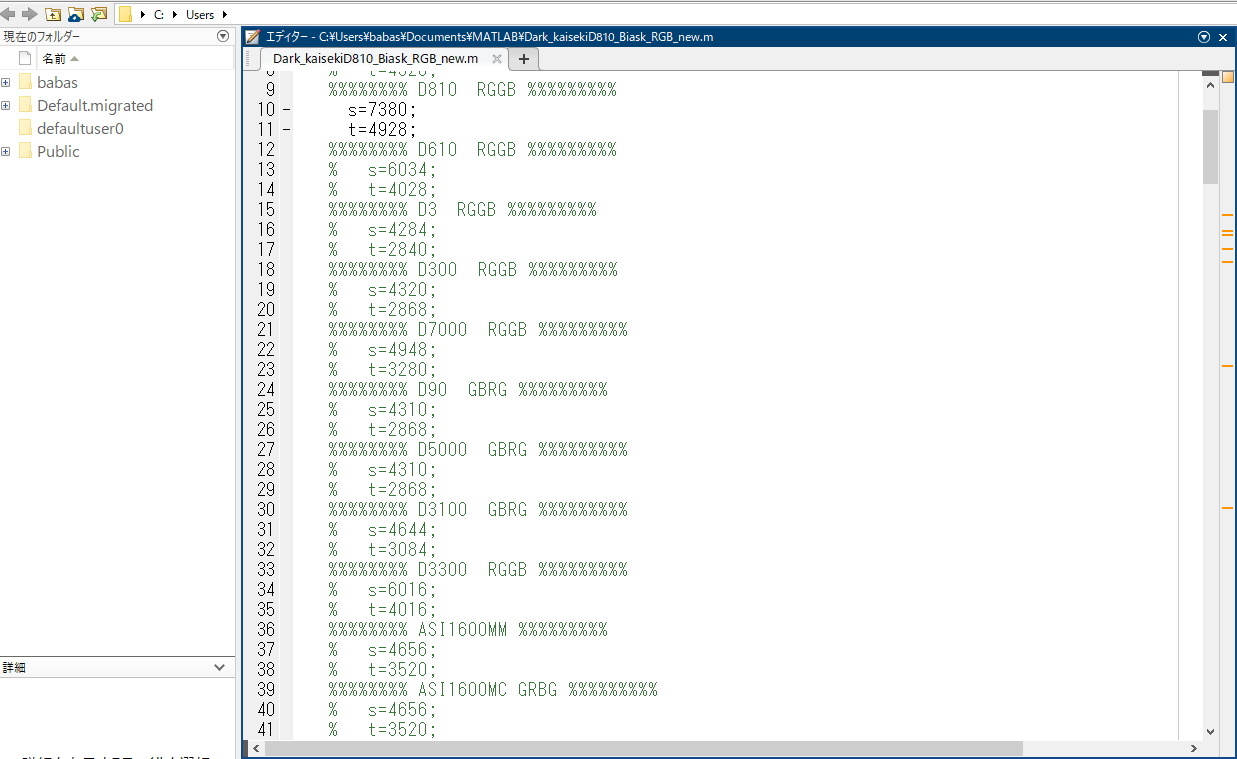
Task: Select the Public folder
Action: pyautogui.click(x=58, y=152)
